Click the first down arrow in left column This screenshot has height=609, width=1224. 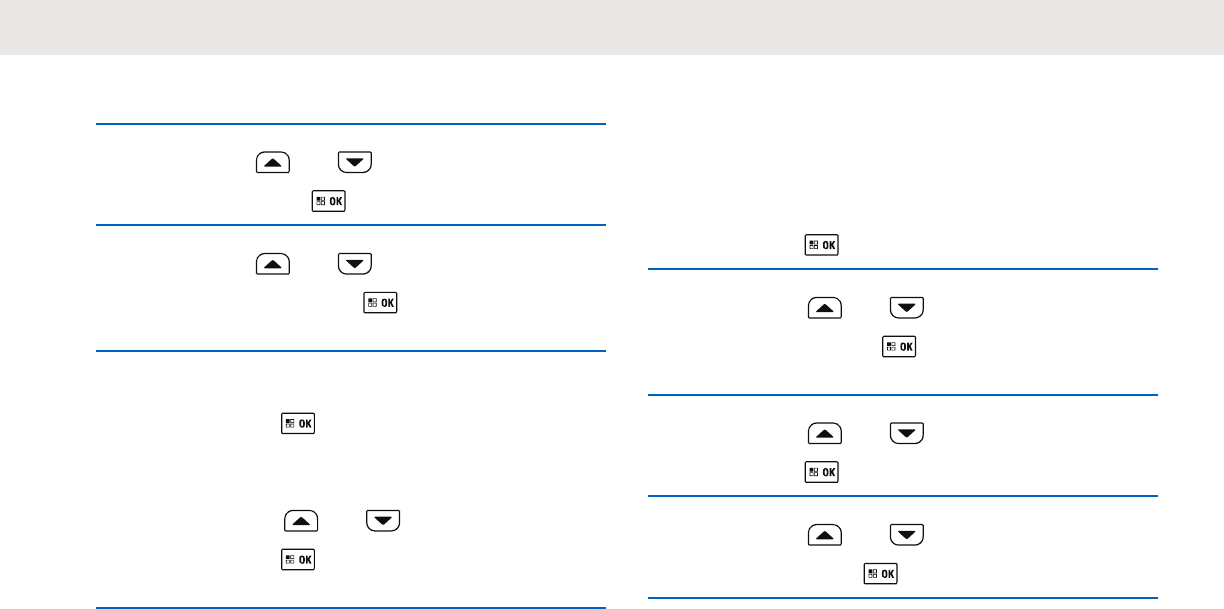pyautogui.click(x=355, y=163)
